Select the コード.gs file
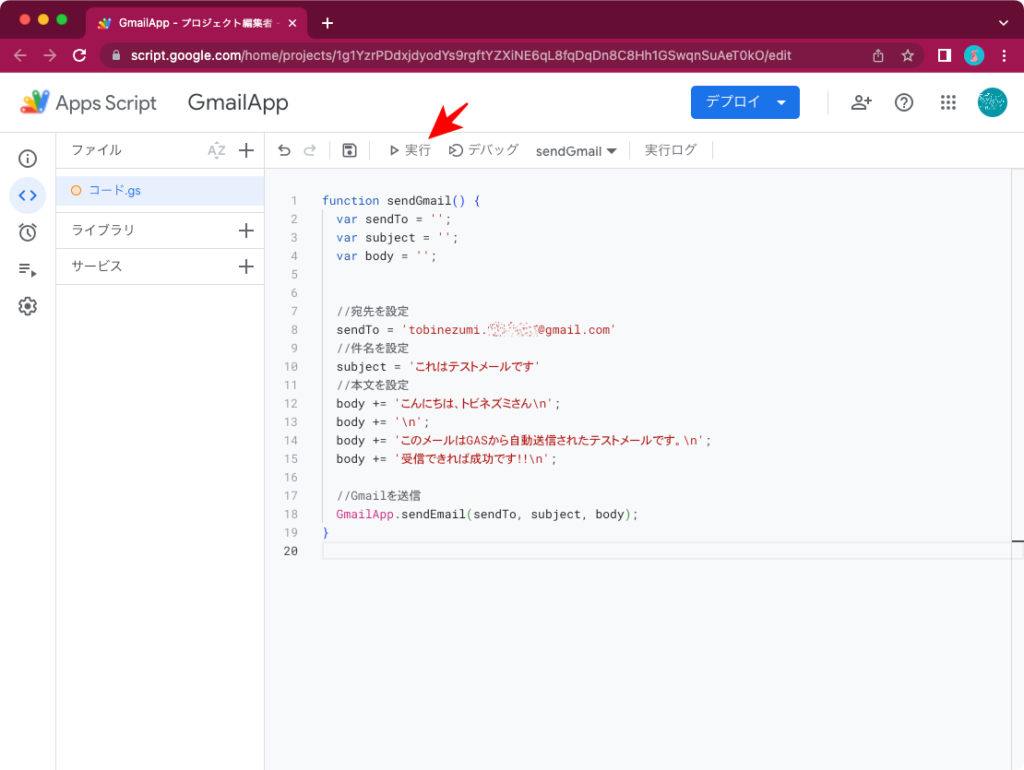Screen dimensions: 1024x770 pyautogui.click(x=160, y=191)
